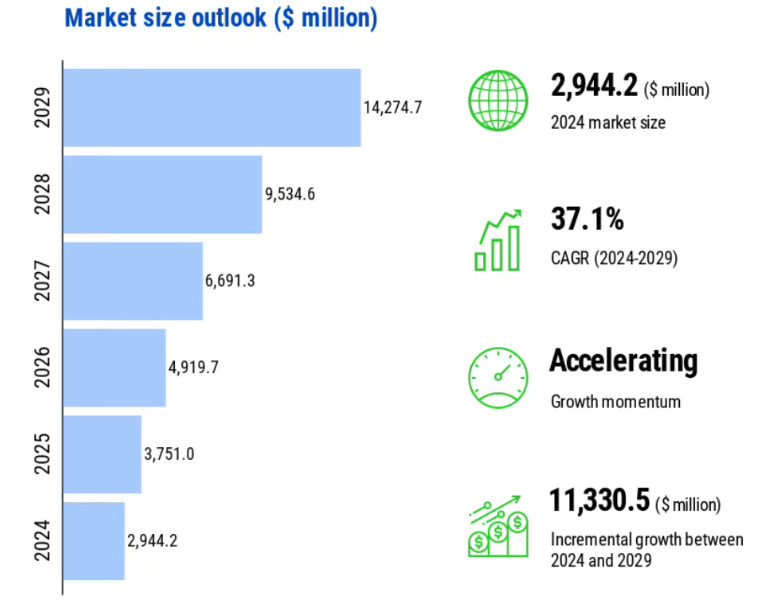Click the 'CAGR (2024-2029)' caption
The width and height of the screenshot is (768, 609).
point(614,259)
